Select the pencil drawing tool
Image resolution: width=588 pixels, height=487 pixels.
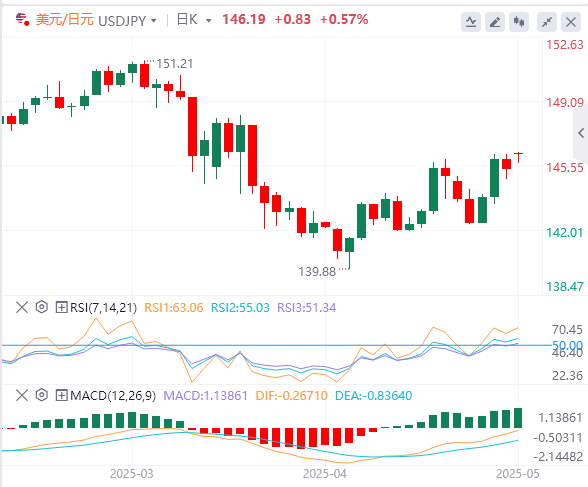[x=495, y=22]
